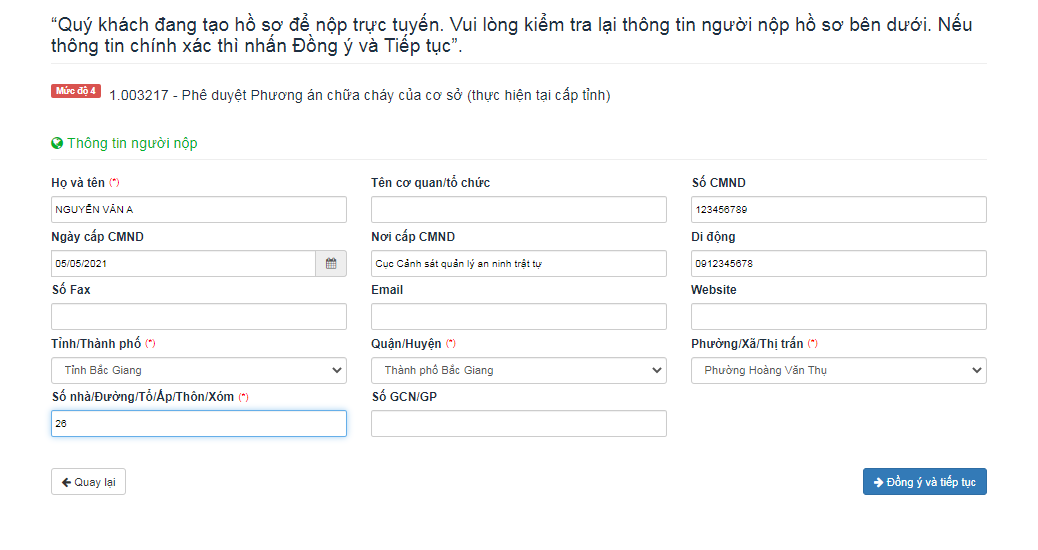Click the Ngày cấp CMND date field

(183, 263)
